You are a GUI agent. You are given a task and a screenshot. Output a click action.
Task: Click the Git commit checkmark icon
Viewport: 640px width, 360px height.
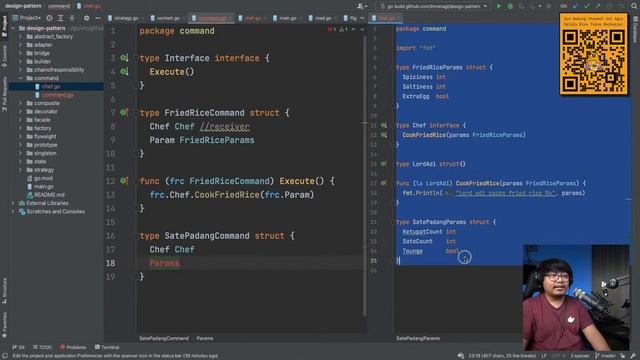tap(587, 6)
